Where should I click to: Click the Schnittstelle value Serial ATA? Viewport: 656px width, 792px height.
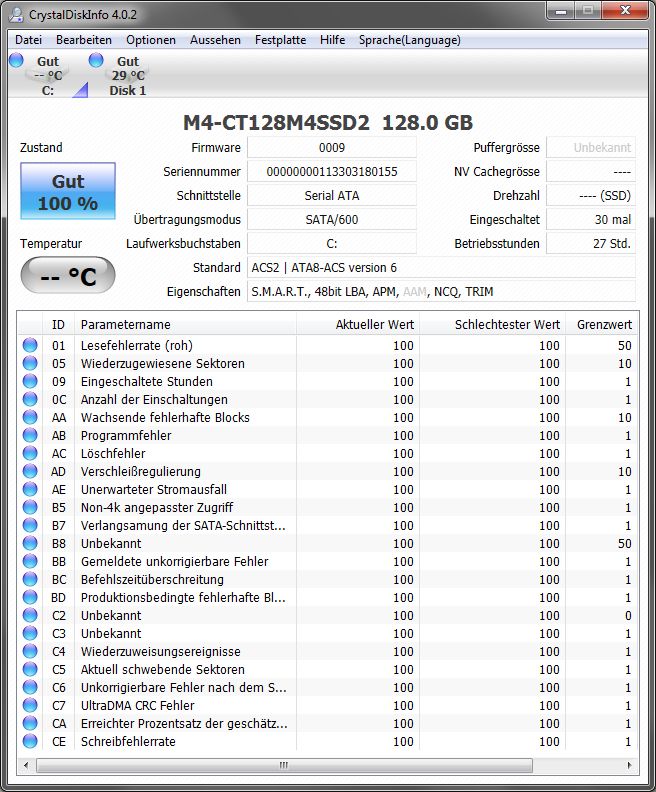click(332, 195)
